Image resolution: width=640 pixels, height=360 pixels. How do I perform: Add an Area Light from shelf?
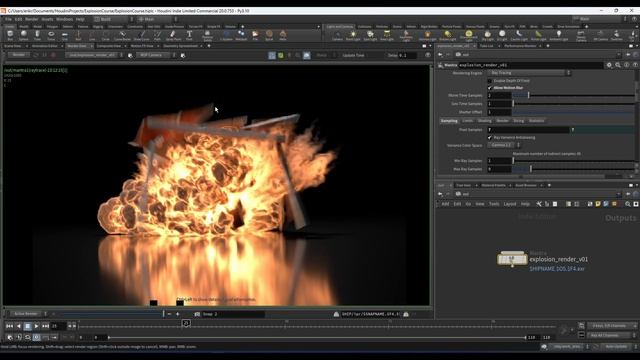click(387, 36)
